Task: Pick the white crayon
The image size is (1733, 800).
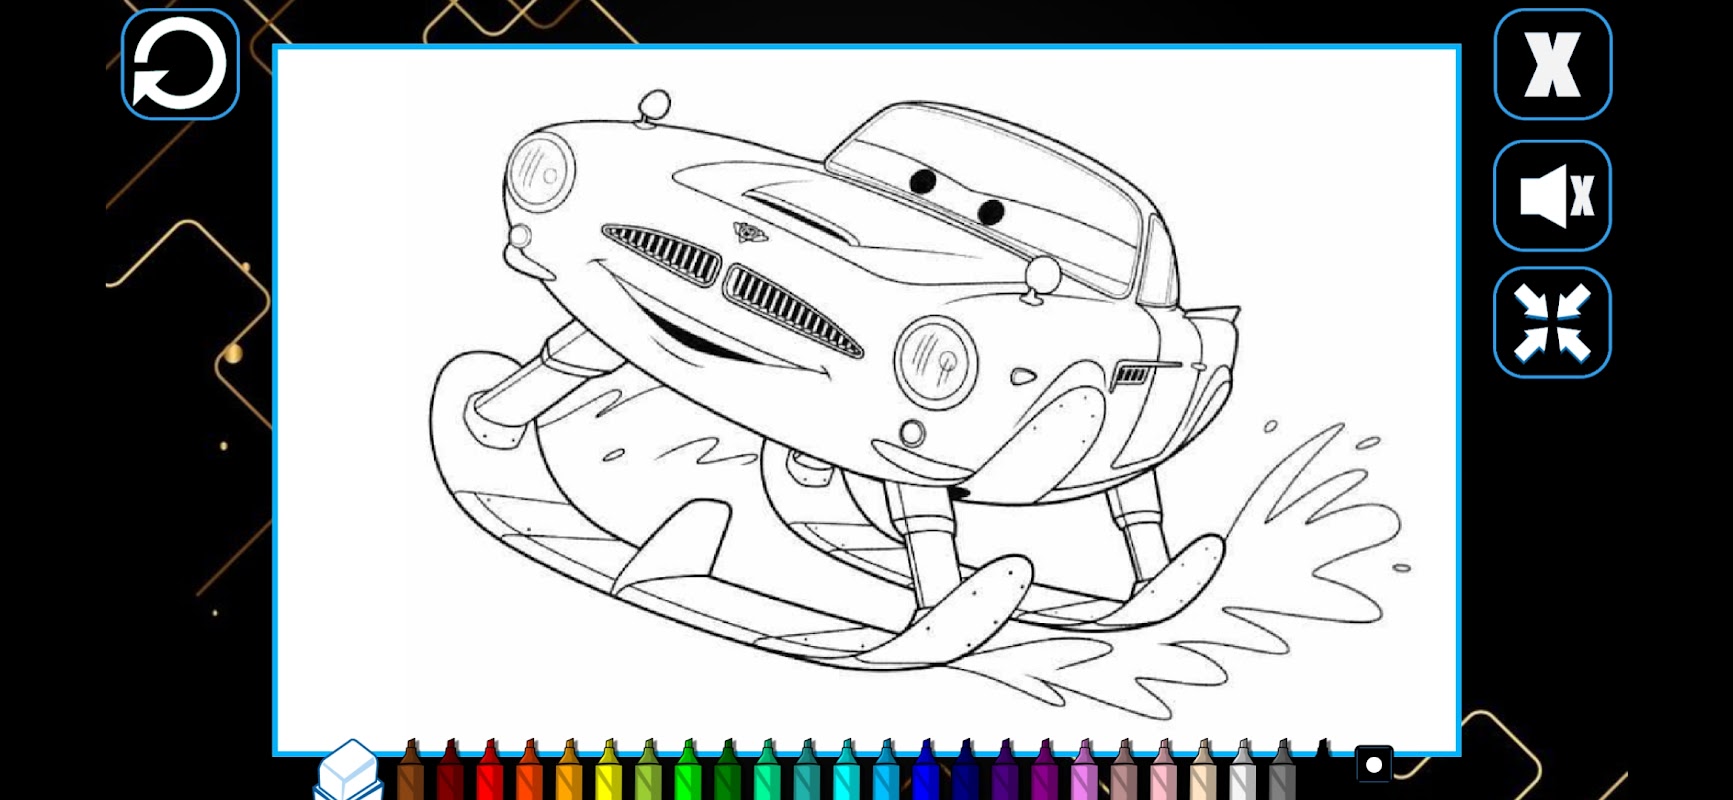Action: [1243, 771]
